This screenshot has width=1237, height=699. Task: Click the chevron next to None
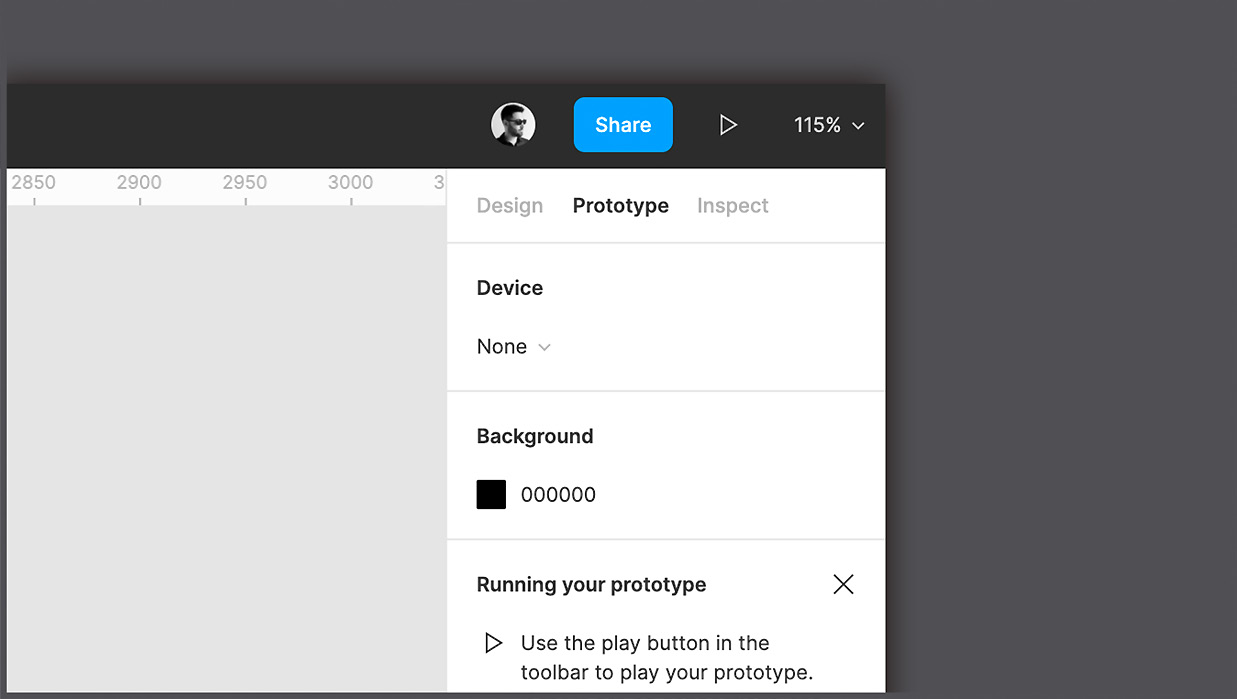(x=545, y=346)
